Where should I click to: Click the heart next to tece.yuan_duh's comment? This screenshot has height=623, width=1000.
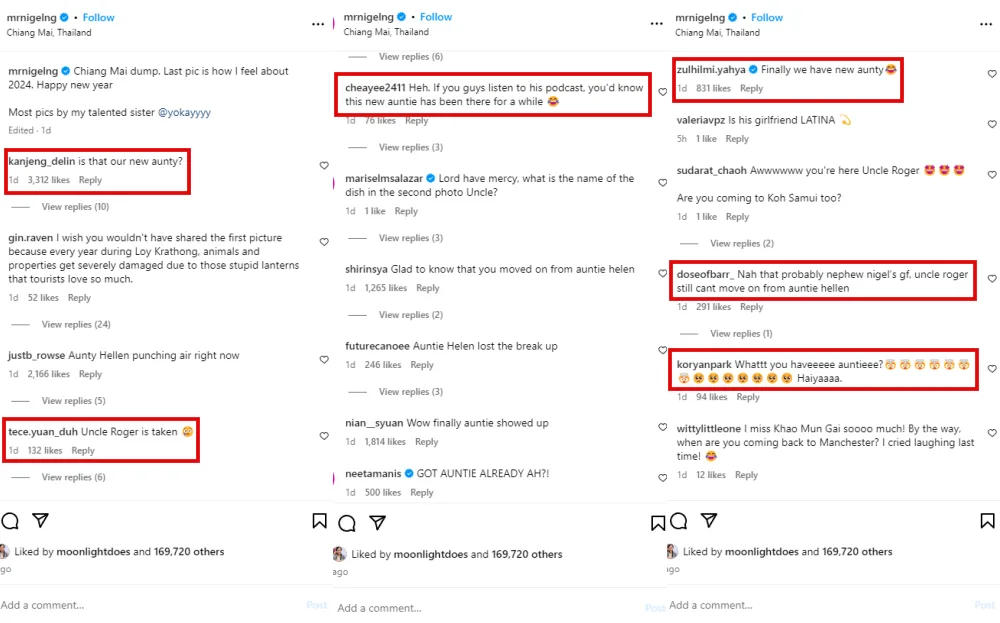click(x=324, y=436)
